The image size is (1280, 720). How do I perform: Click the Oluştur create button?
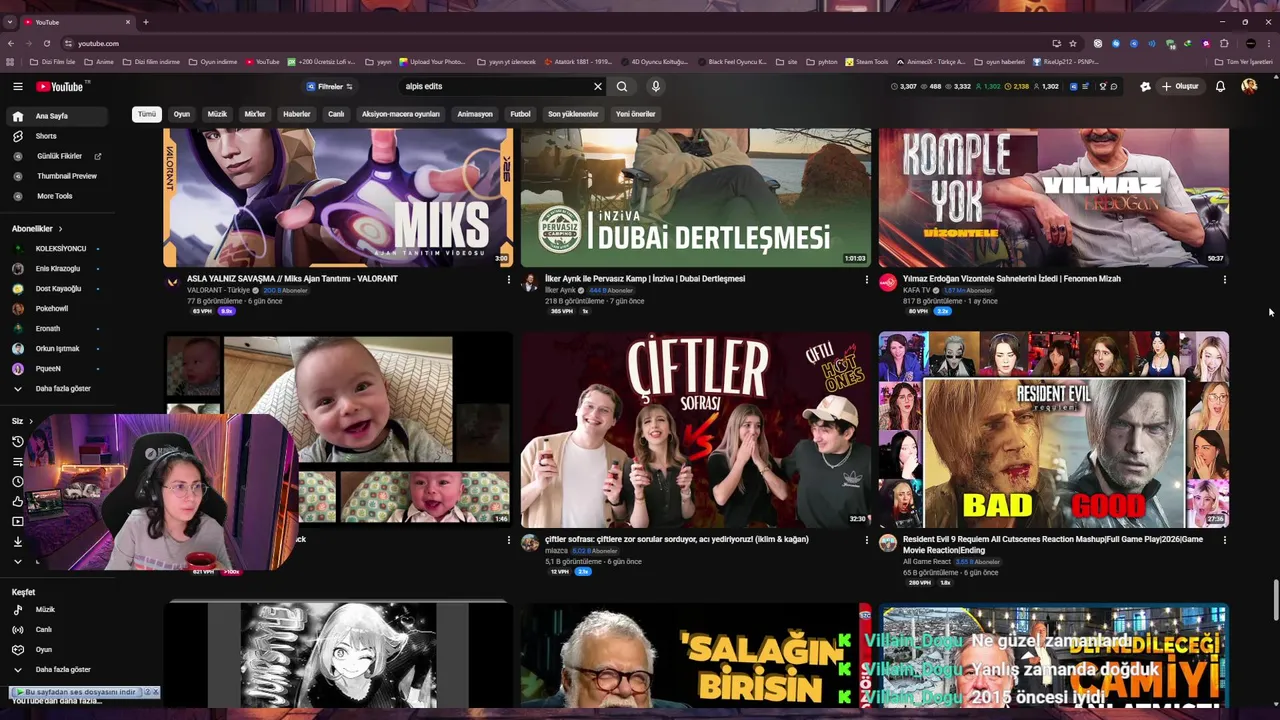1180,87
